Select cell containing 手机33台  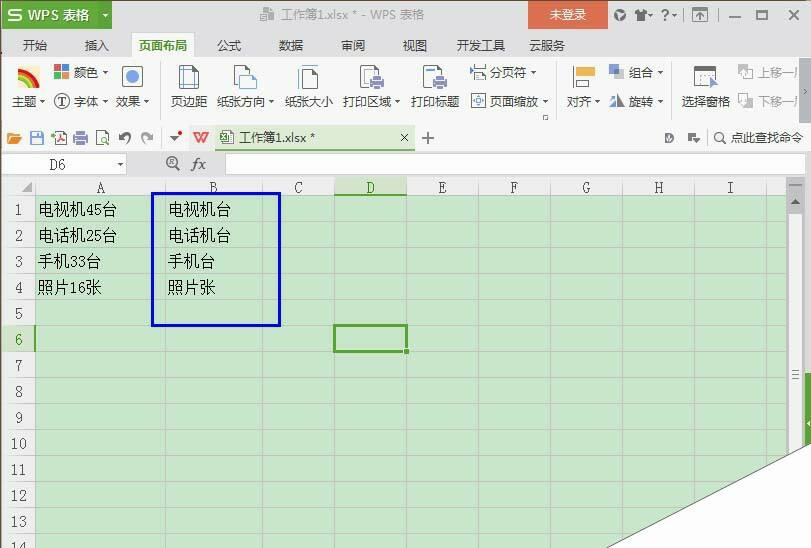pos(100,261)
